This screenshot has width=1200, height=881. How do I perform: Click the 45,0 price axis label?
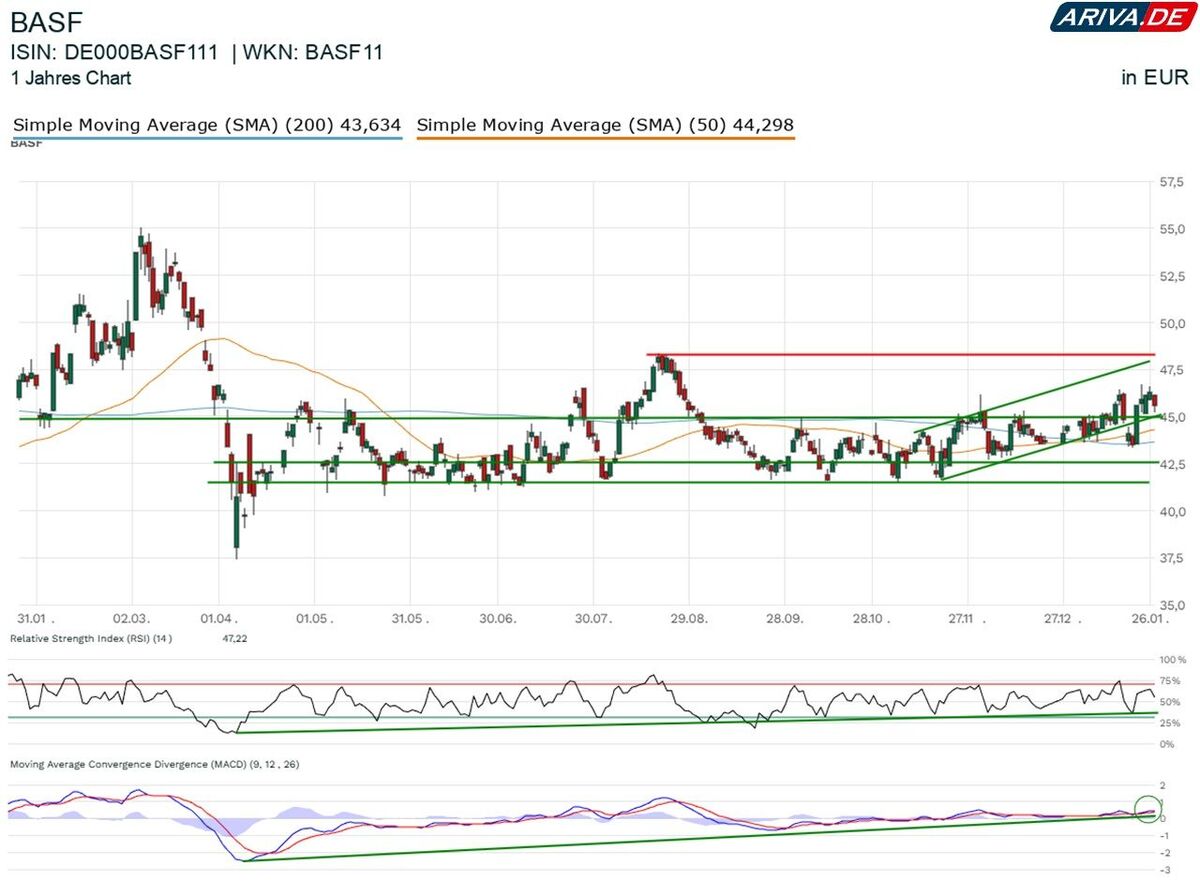pos(1171,417)
